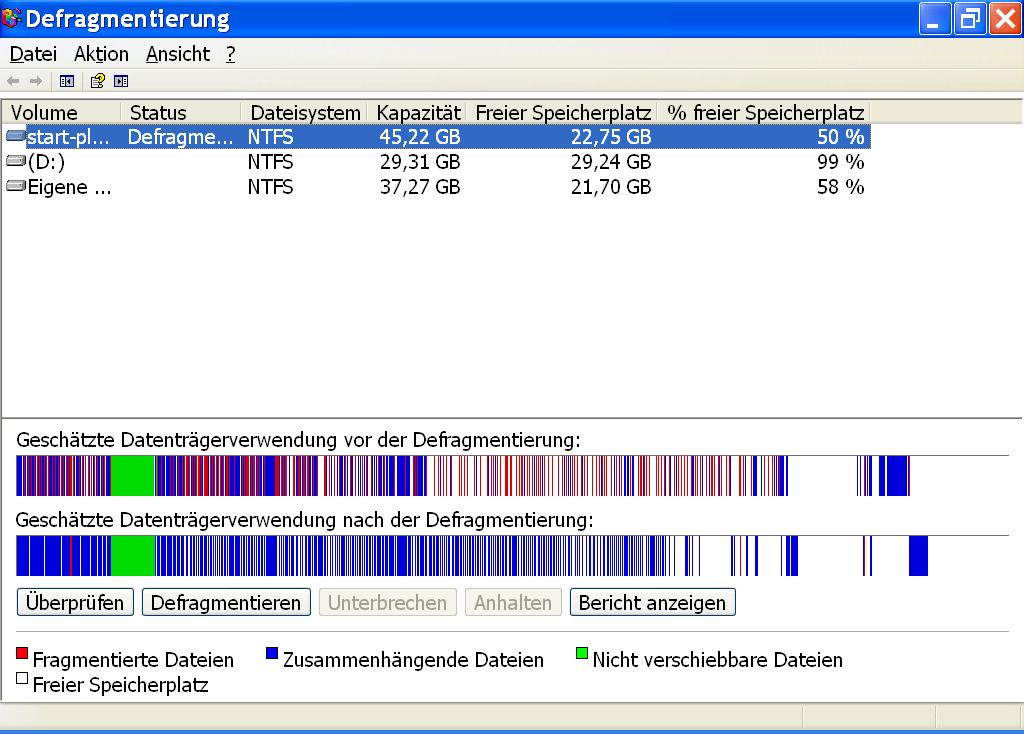
Task: Click the Bericht anzeigen button
Action: click(652, 602)
